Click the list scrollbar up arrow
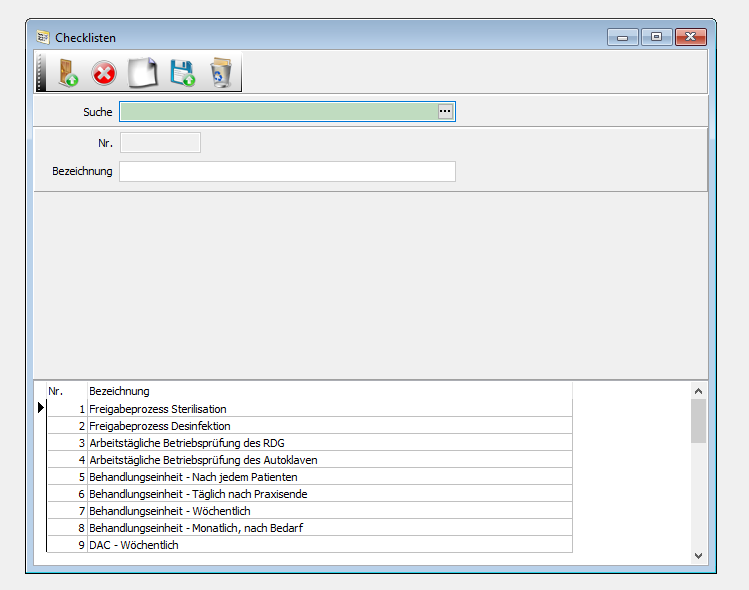 [x=698, y=391]
